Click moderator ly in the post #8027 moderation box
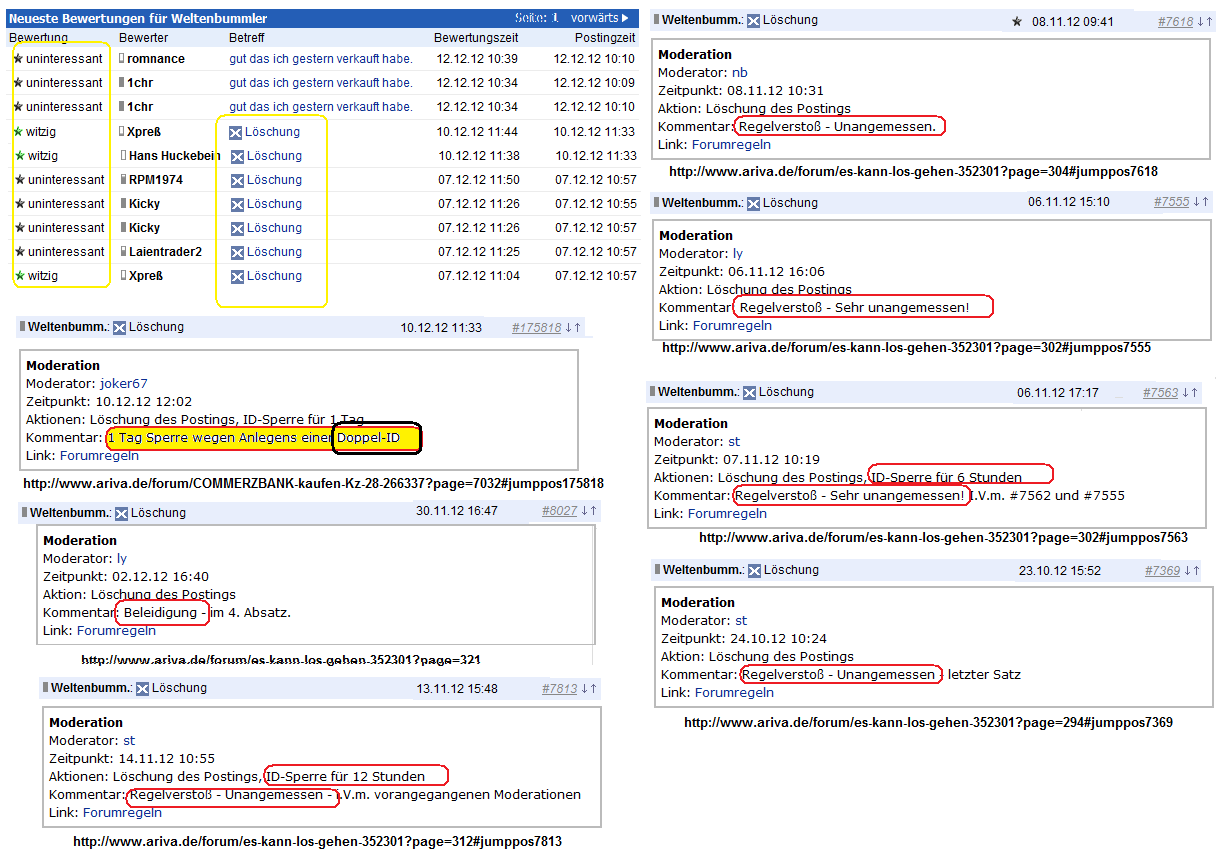1216x851 pixels. [122, 559]
